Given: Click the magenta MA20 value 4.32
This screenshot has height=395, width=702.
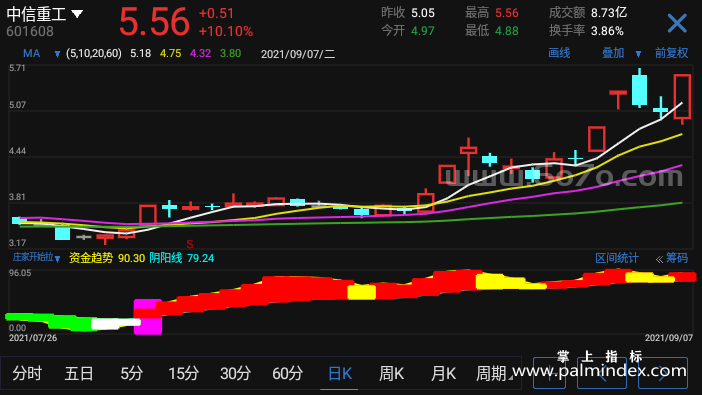Looking at the screenshot, I should tap(200, 54).
